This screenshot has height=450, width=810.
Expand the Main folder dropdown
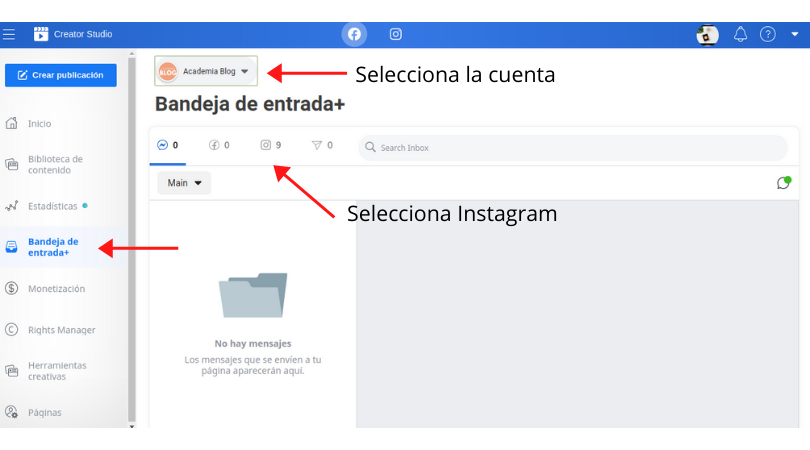[184, 183]
